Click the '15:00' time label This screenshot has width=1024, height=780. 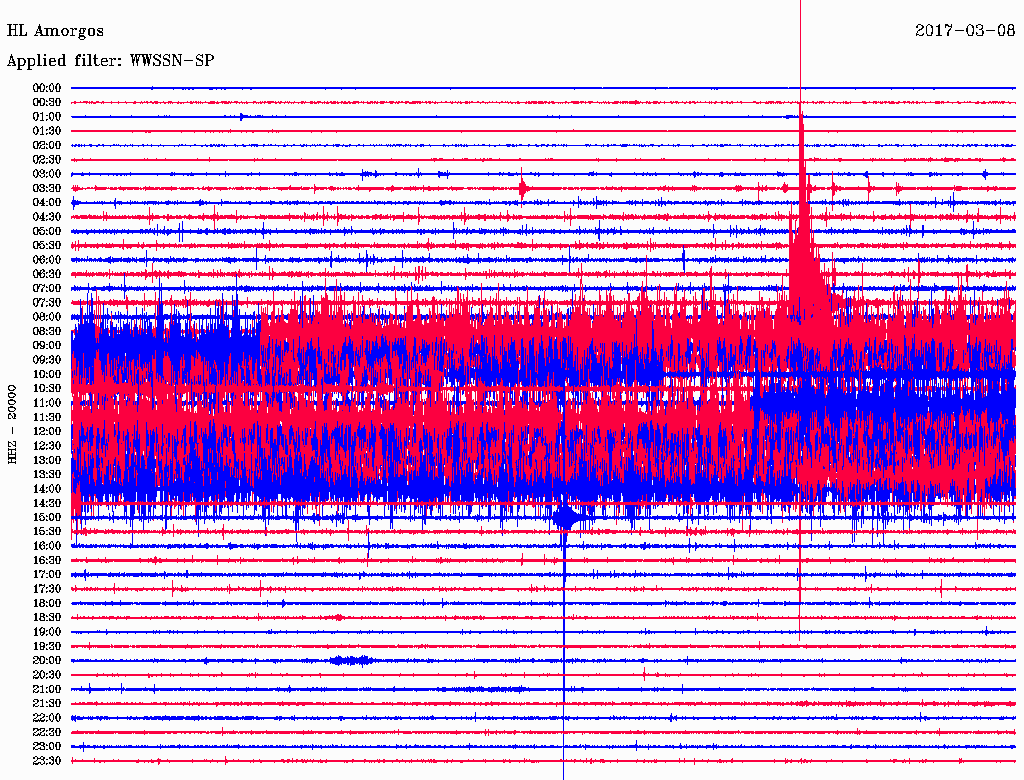(x=47, y=517)
